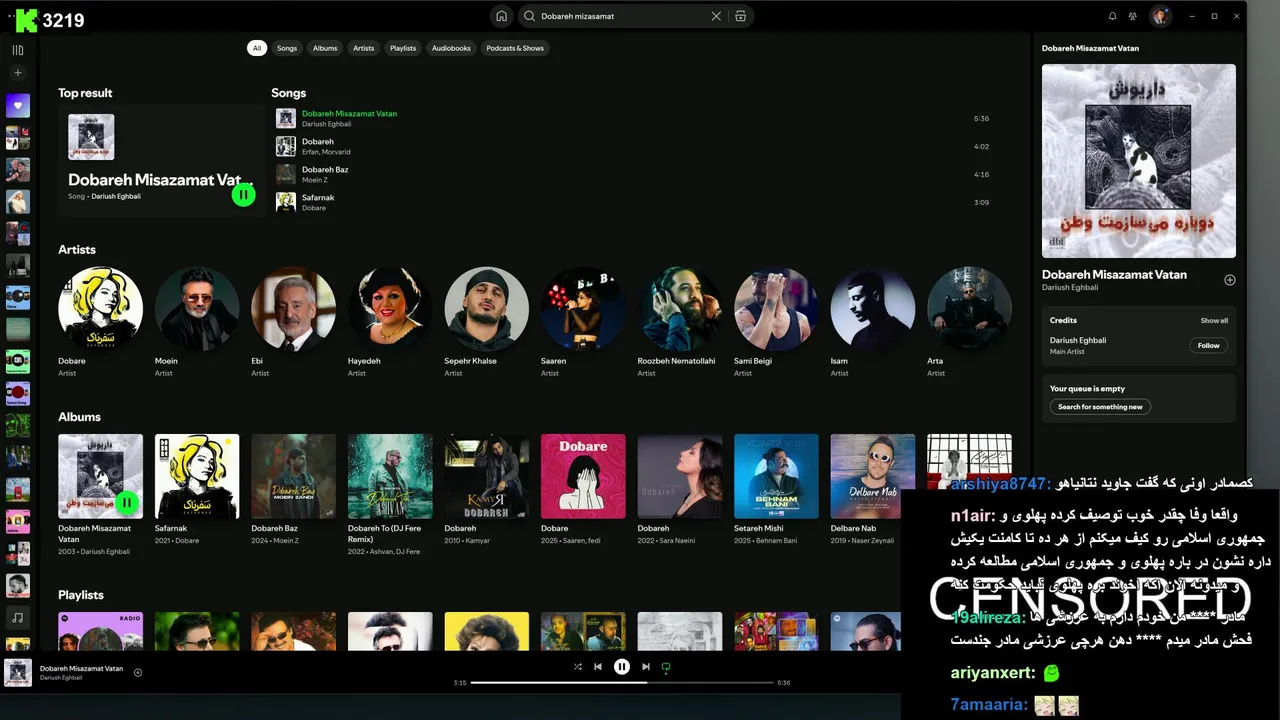Click Search for something new button
This screenshot has width=1280, height=720.
(x=1100, y=407)
